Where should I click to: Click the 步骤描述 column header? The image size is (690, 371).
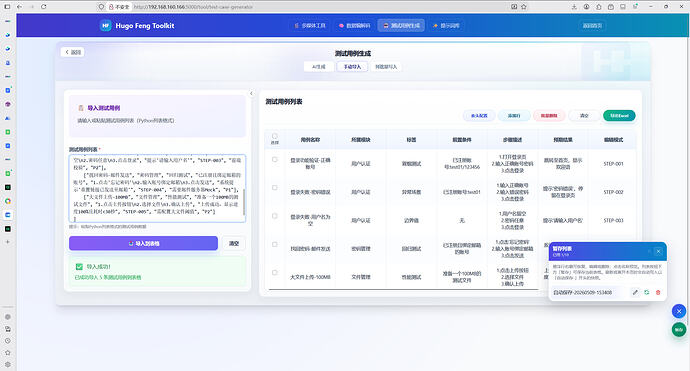coord(512,140)
